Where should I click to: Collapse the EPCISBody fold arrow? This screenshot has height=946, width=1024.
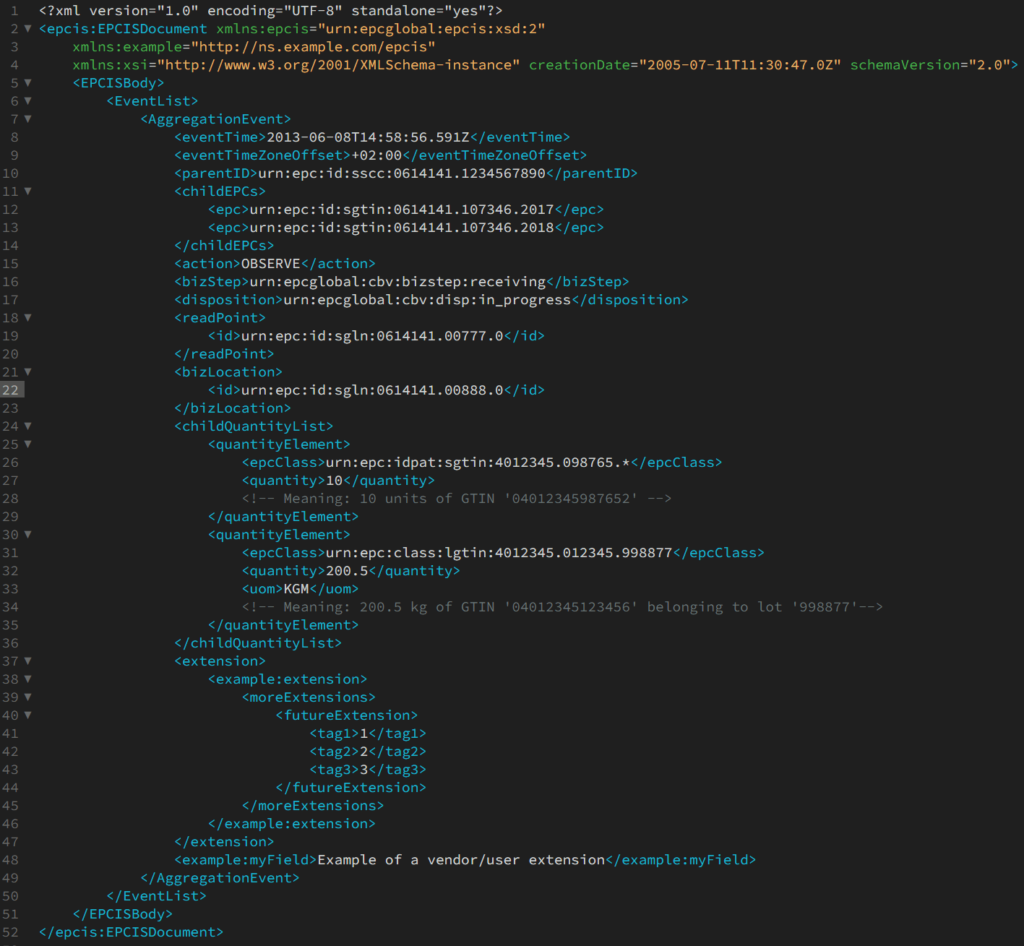pyautogui.click(x=28, y=83)
